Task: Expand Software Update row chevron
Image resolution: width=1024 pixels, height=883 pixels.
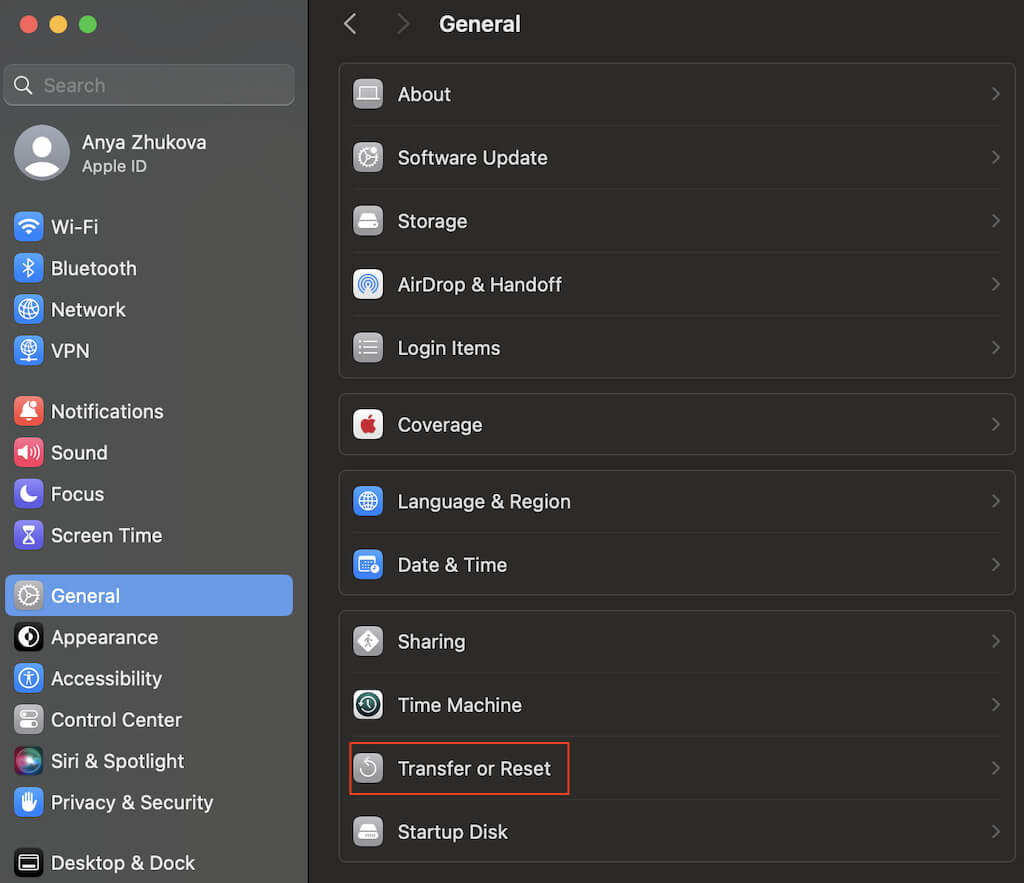Action: (x=995, y=157)
